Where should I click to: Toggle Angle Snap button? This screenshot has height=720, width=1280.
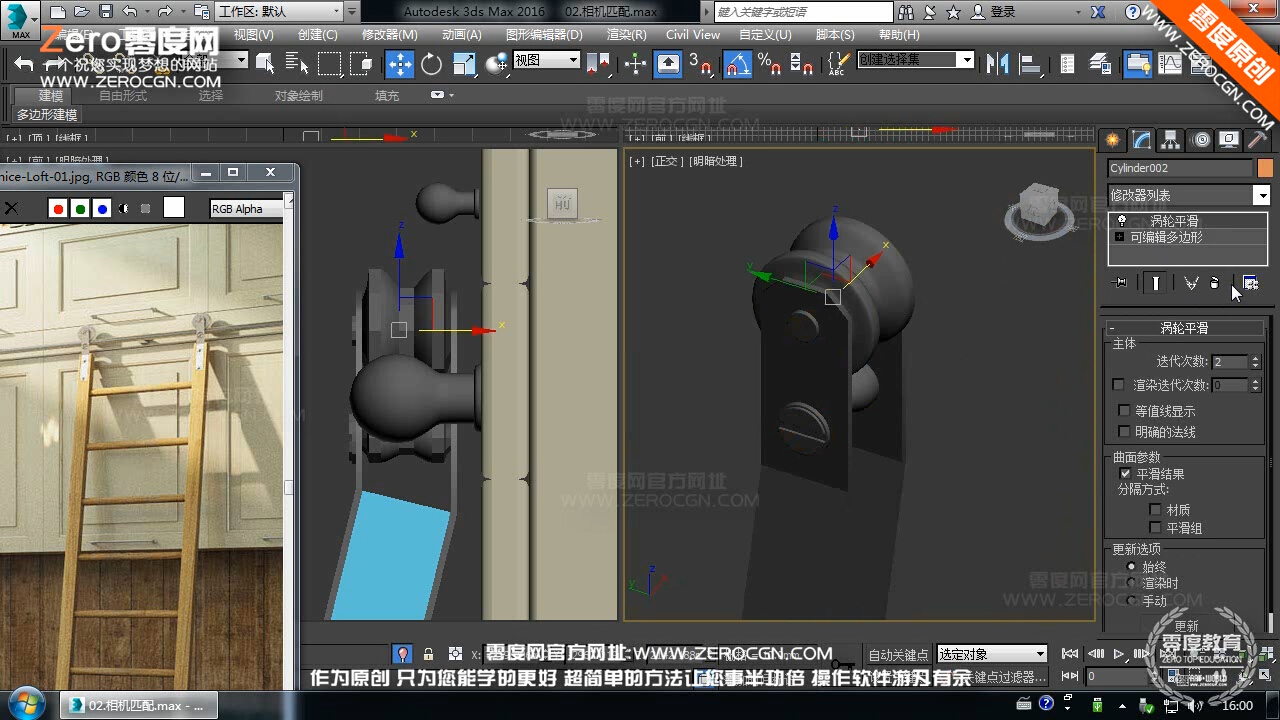click(737, 64)
